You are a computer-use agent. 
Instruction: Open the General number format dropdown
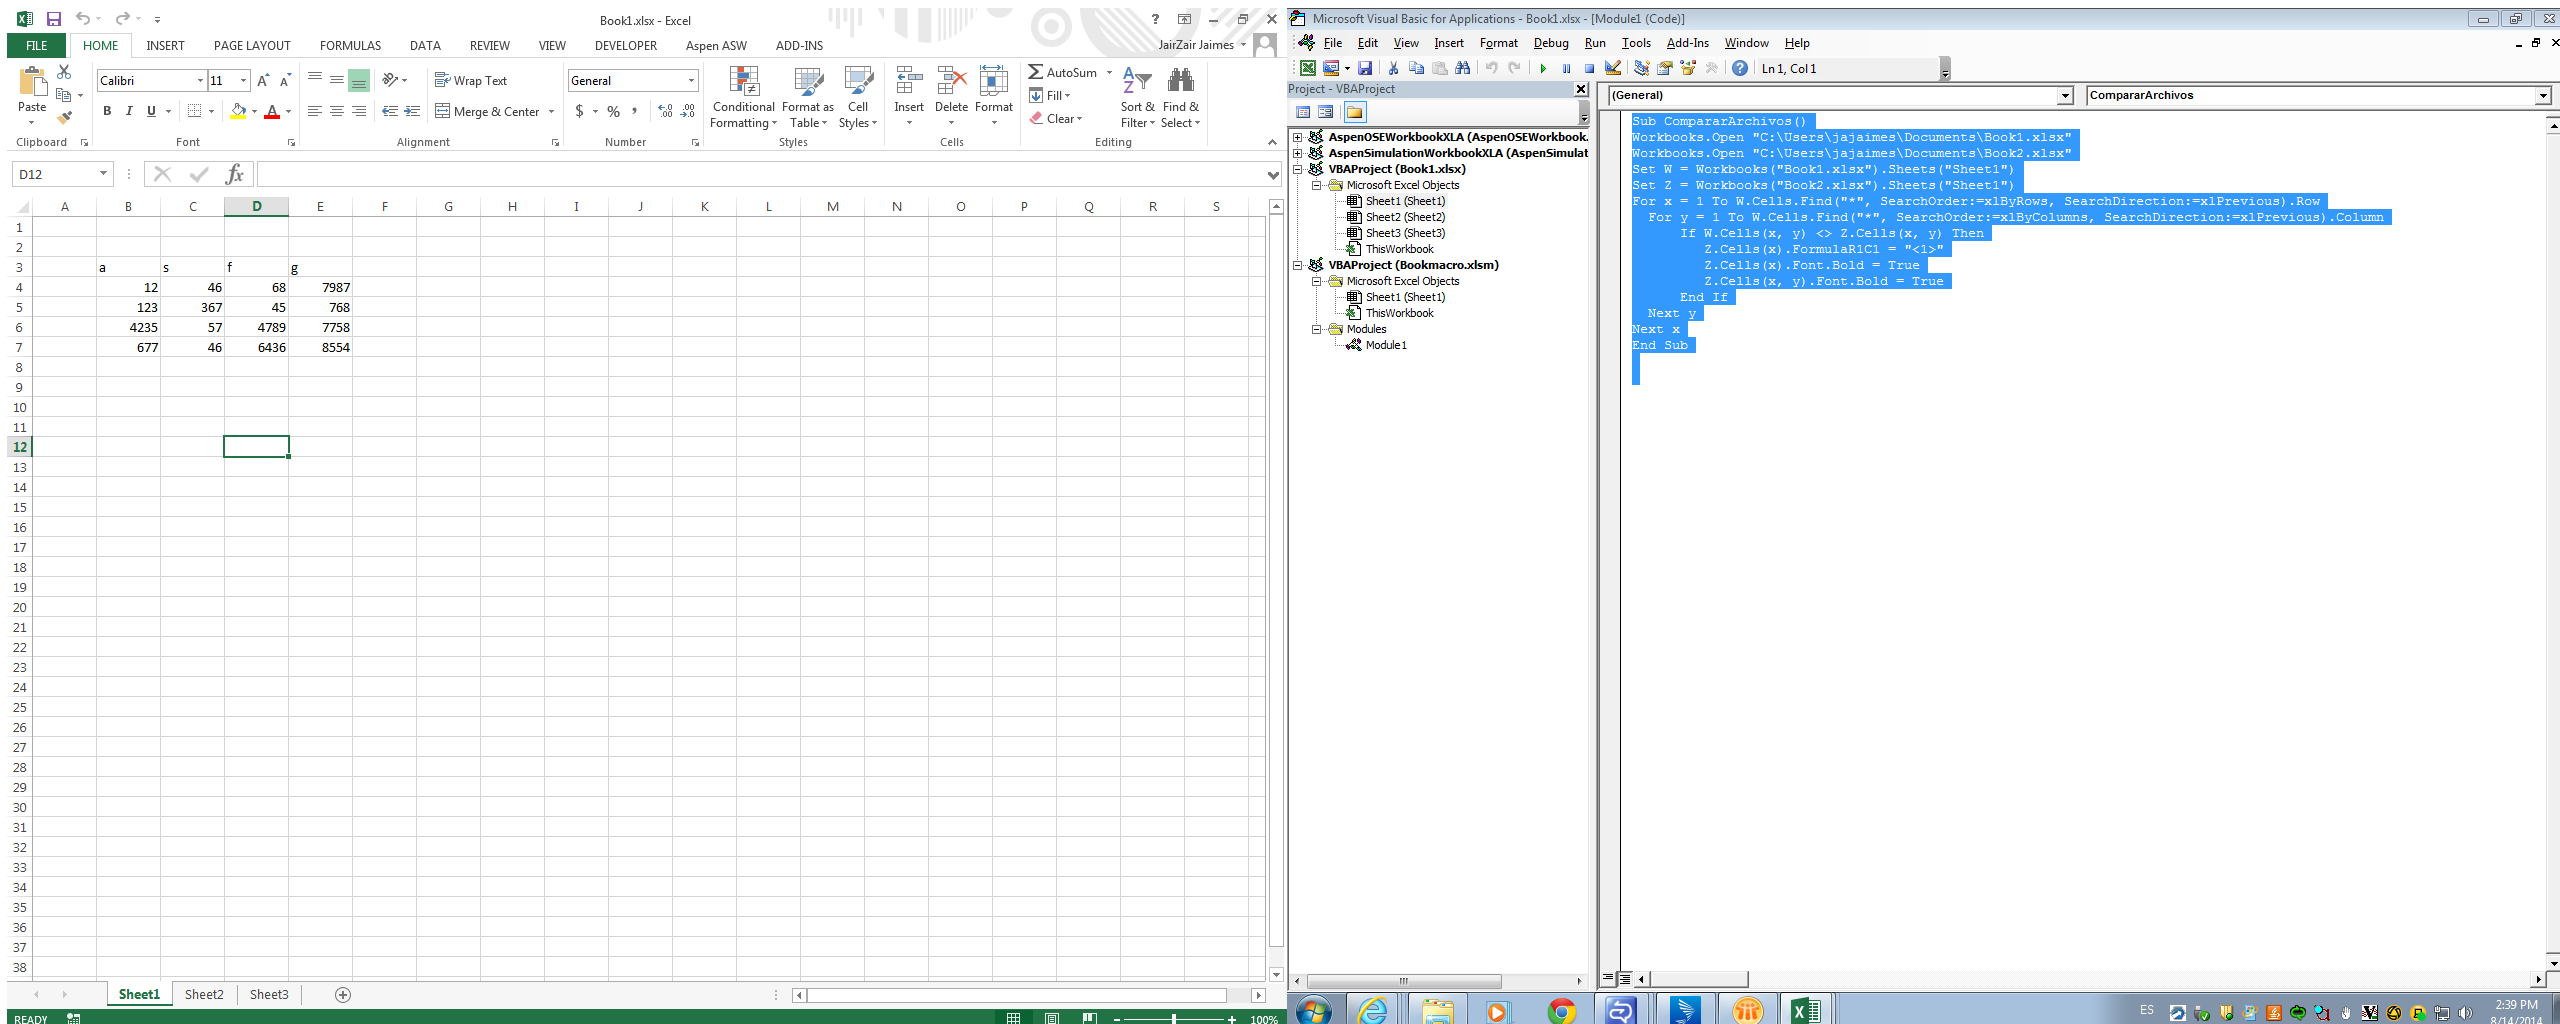[x=691, y=80]
